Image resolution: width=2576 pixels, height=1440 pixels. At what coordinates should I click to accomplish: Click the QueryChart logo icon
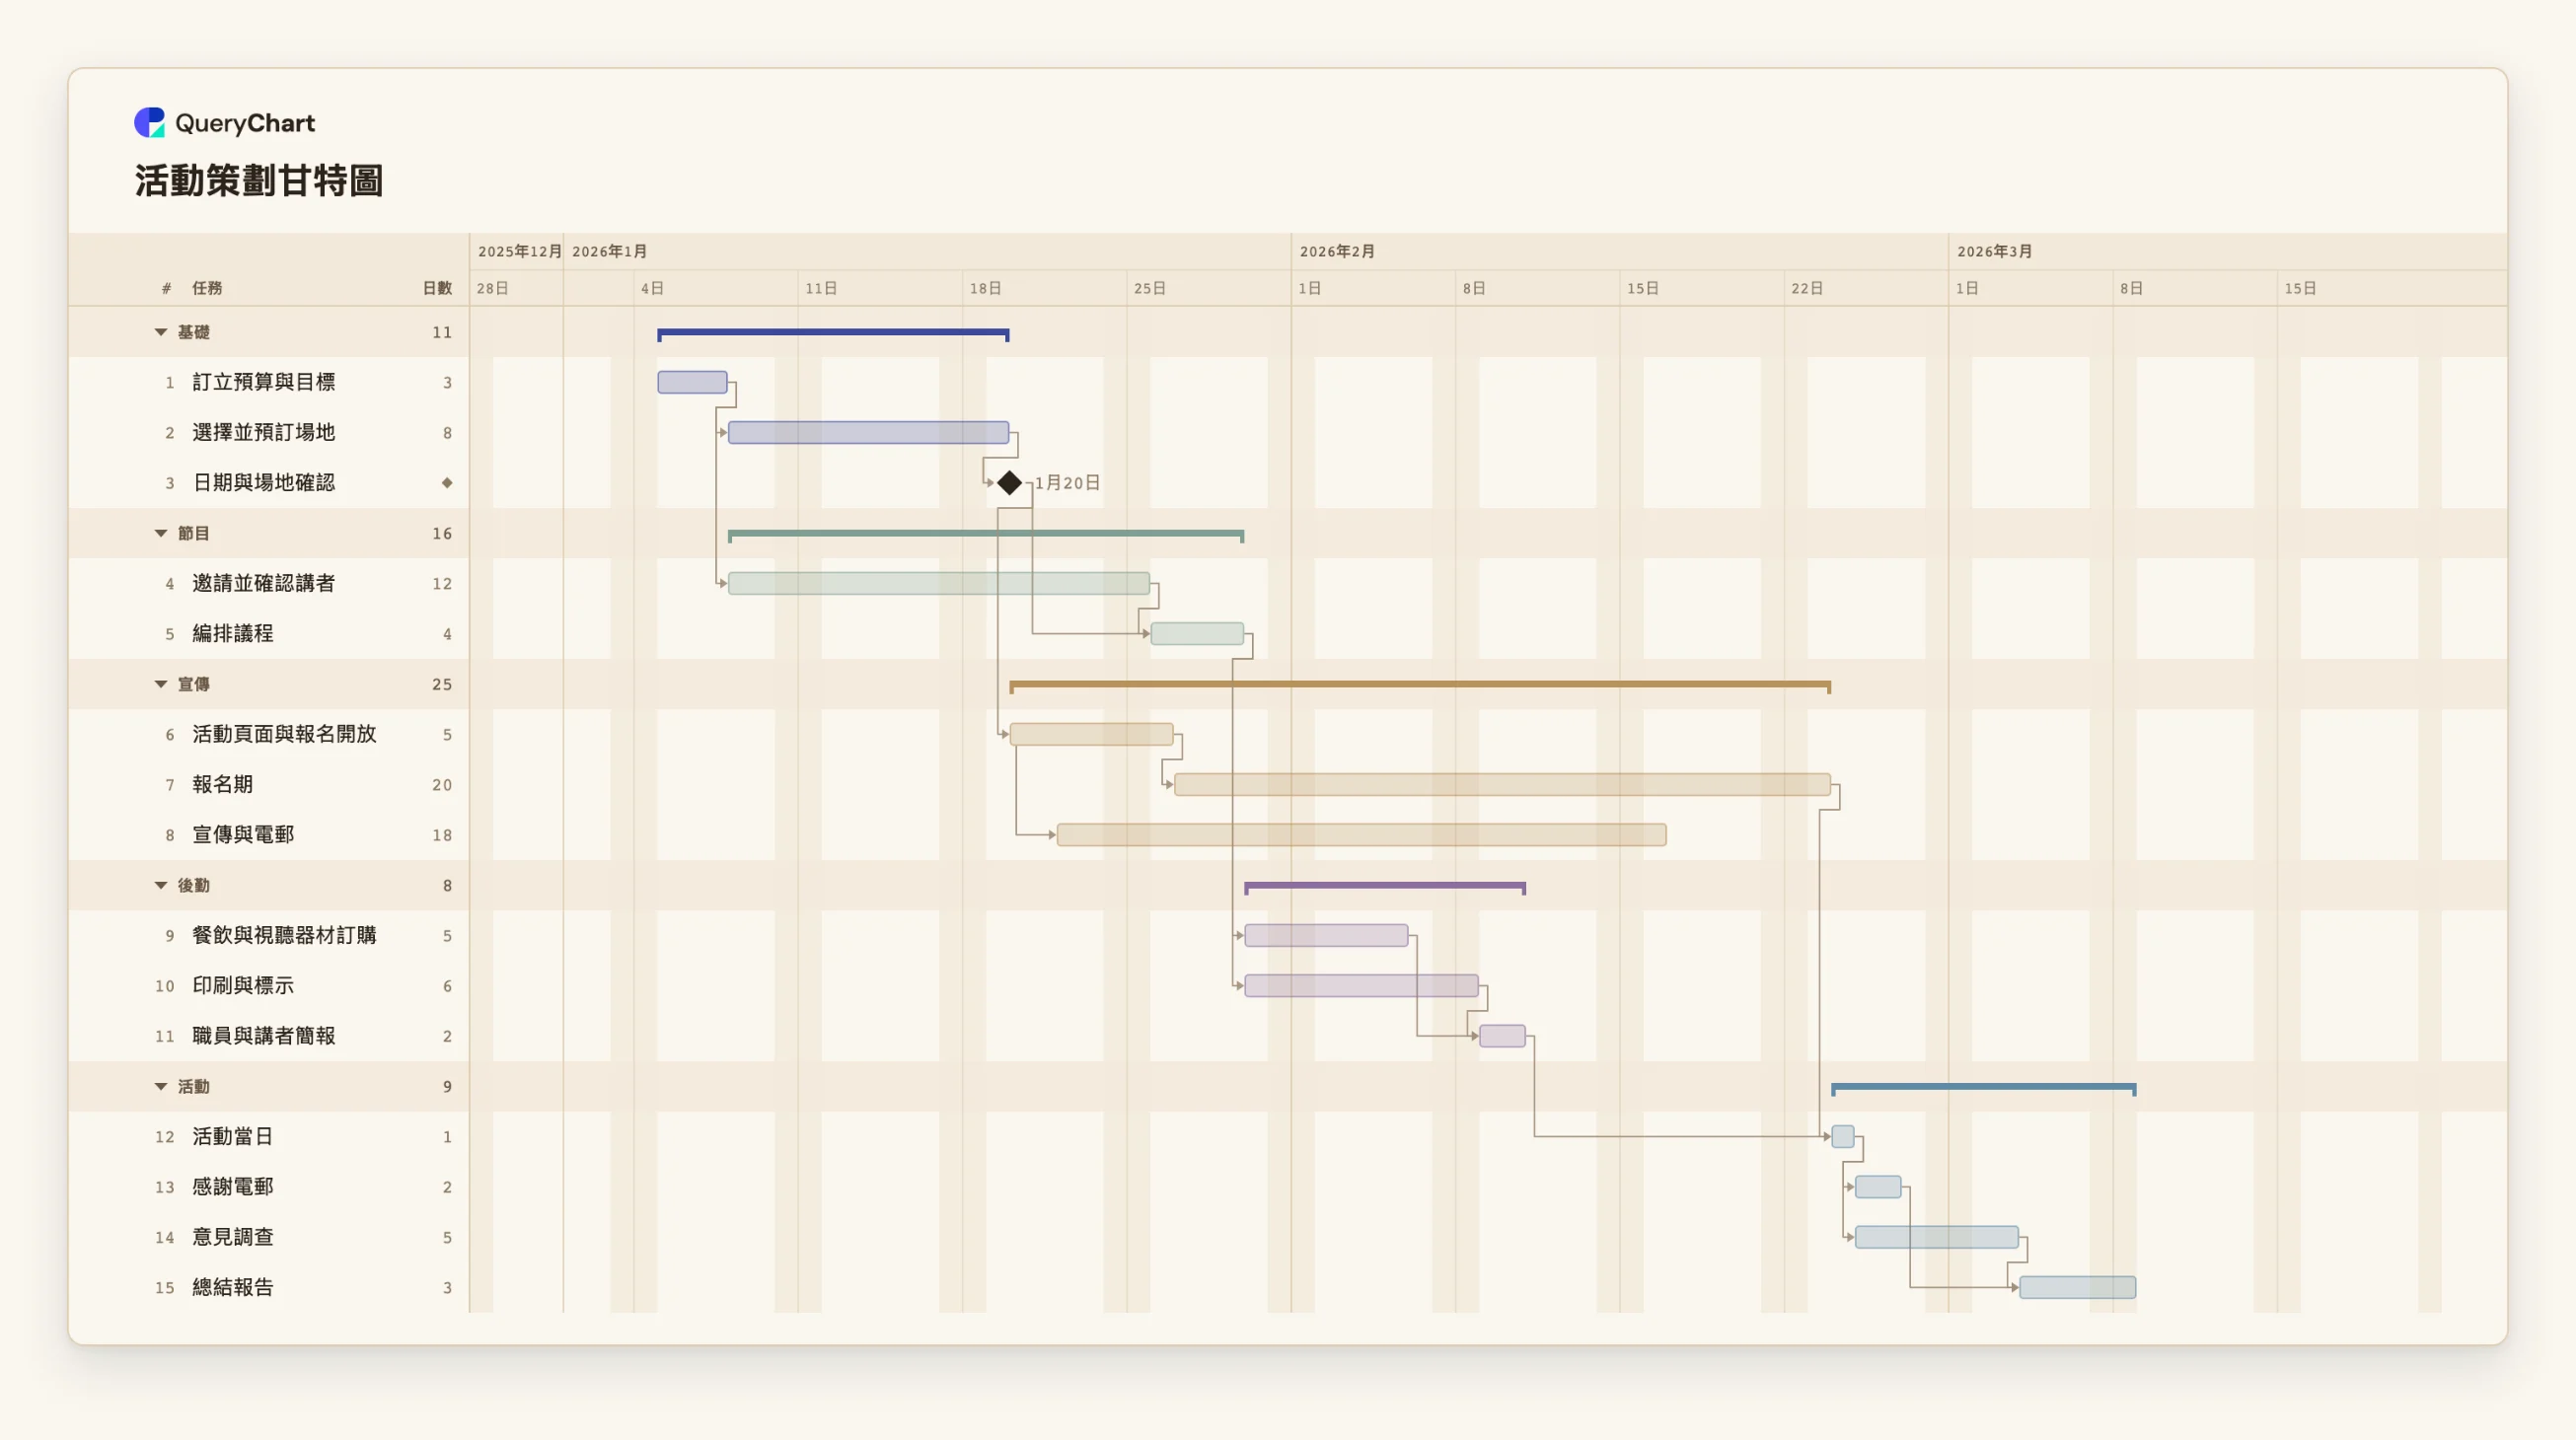coord(149,122)
